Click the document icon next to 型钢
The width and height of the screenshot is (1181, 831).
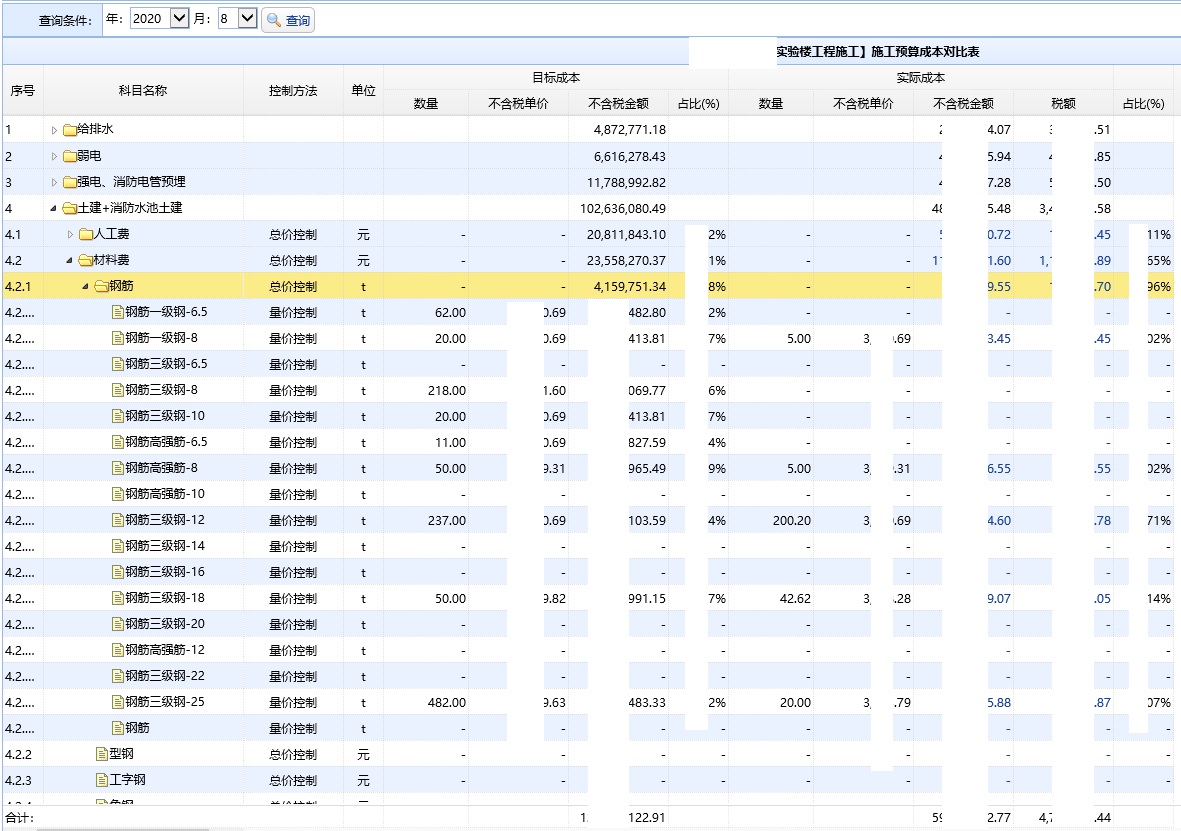101,754
